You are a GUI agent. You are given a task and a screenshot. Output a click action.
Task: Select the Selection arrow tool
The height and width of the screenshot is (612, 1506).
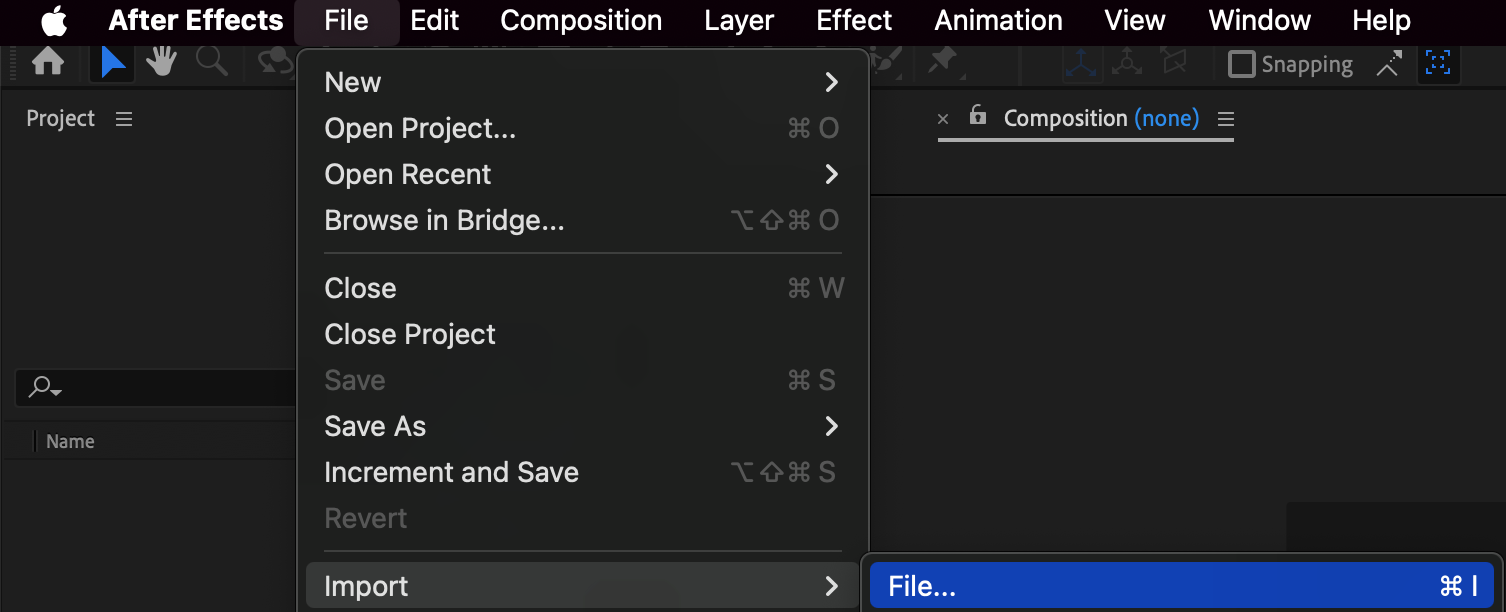tap(113, 62)
